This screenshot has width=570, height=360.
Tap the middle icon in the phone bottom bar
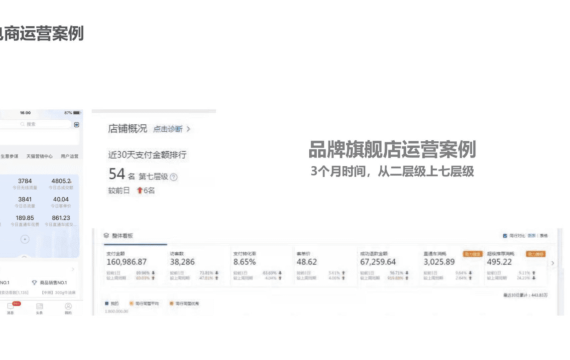pyautogui.click(x=39, y=306)
